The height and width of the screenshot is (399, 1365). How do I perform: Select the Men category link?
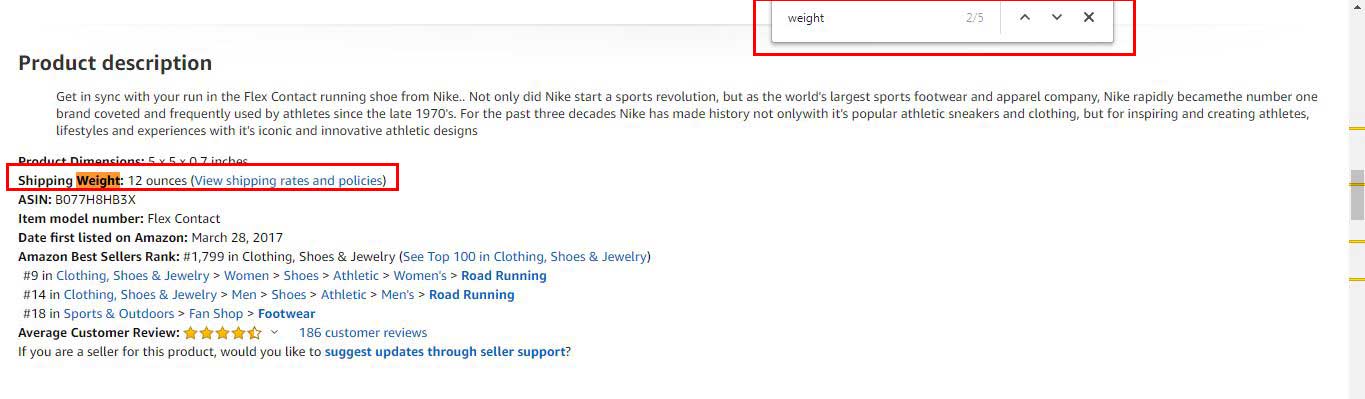[x=244, y=295]
